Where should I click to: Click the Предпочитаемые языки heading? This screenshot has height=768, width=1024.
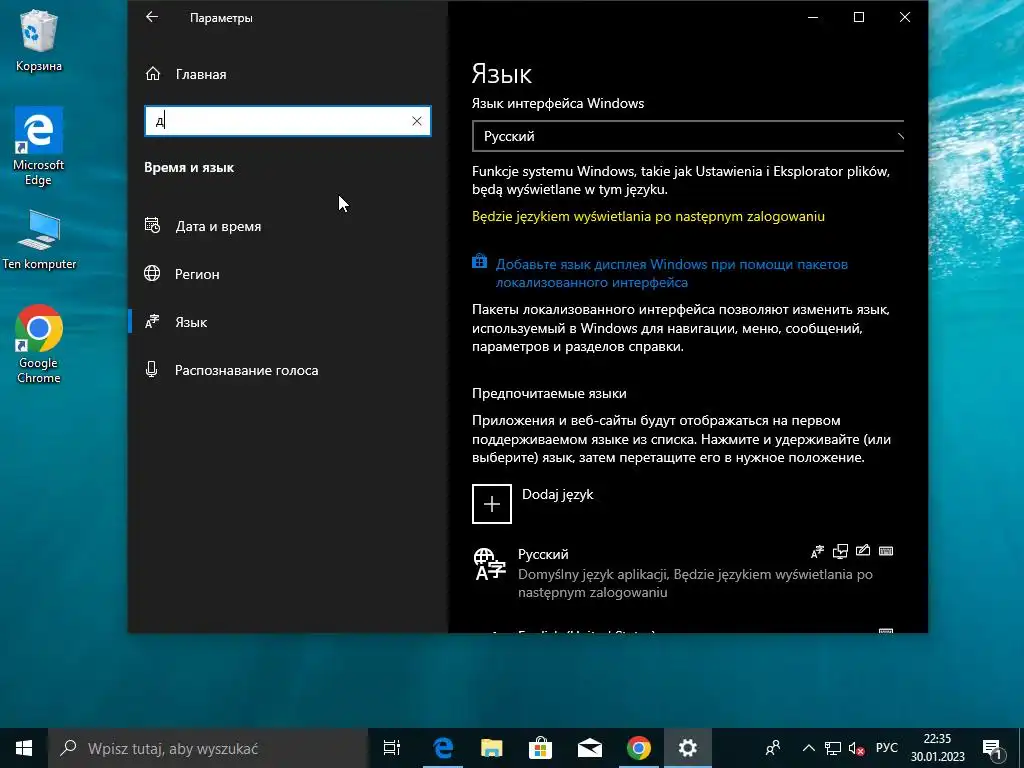point(549,394)
